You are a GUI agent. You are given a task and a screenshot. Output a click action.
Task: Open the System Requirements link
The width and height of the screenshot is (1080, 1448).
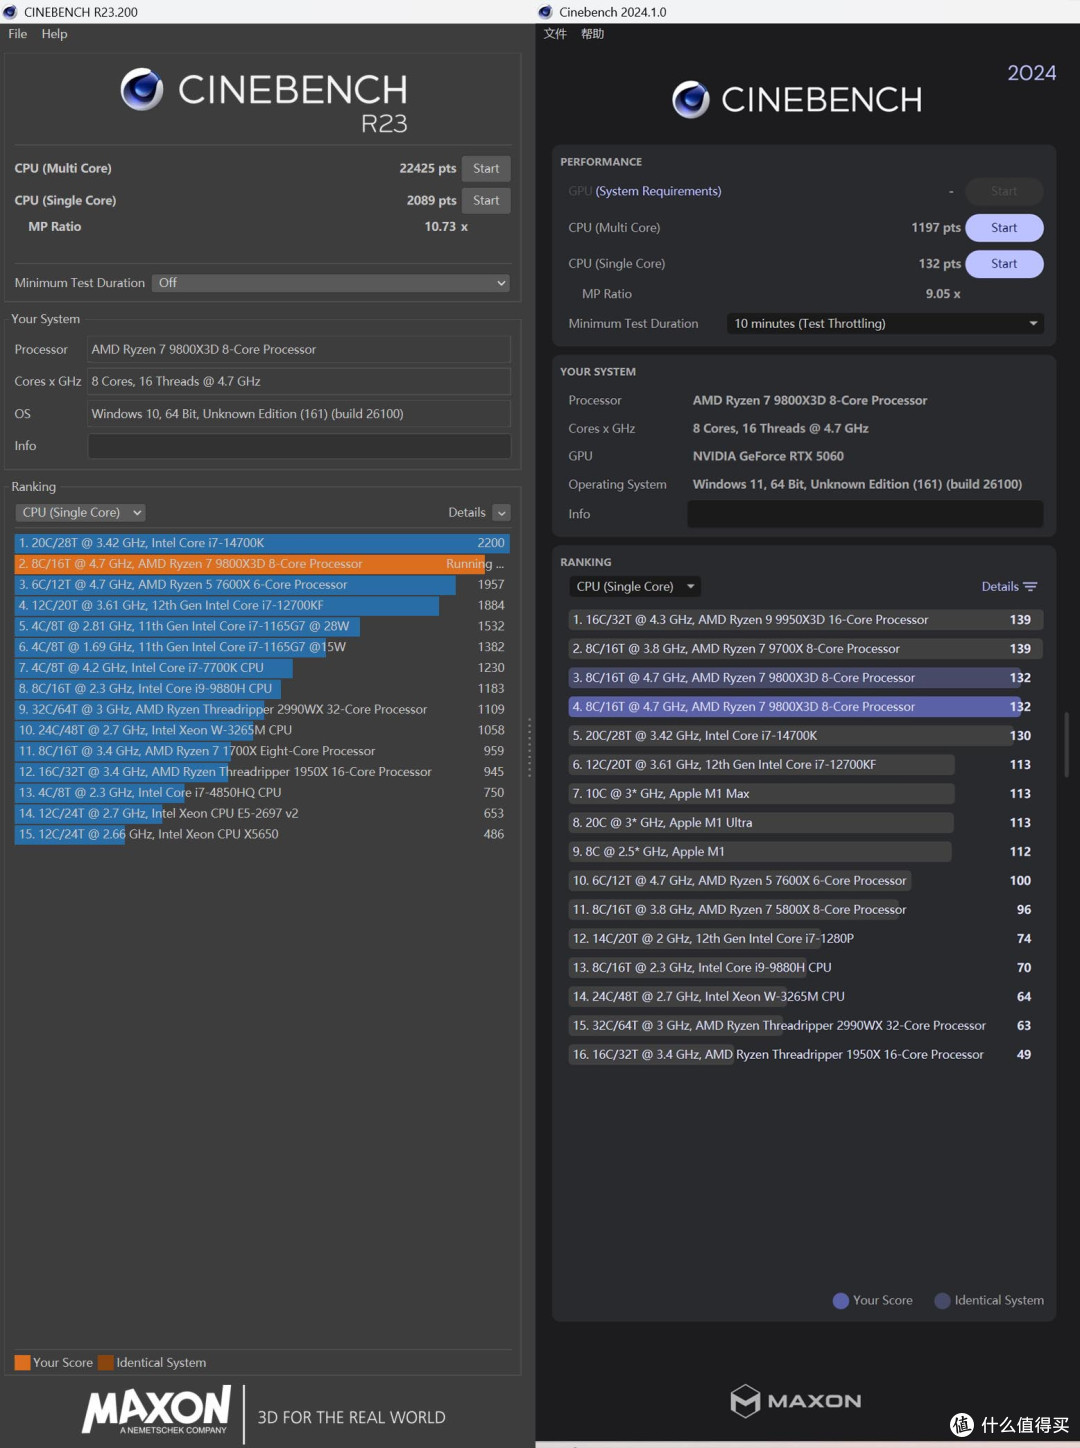click(x=658, y=191)
